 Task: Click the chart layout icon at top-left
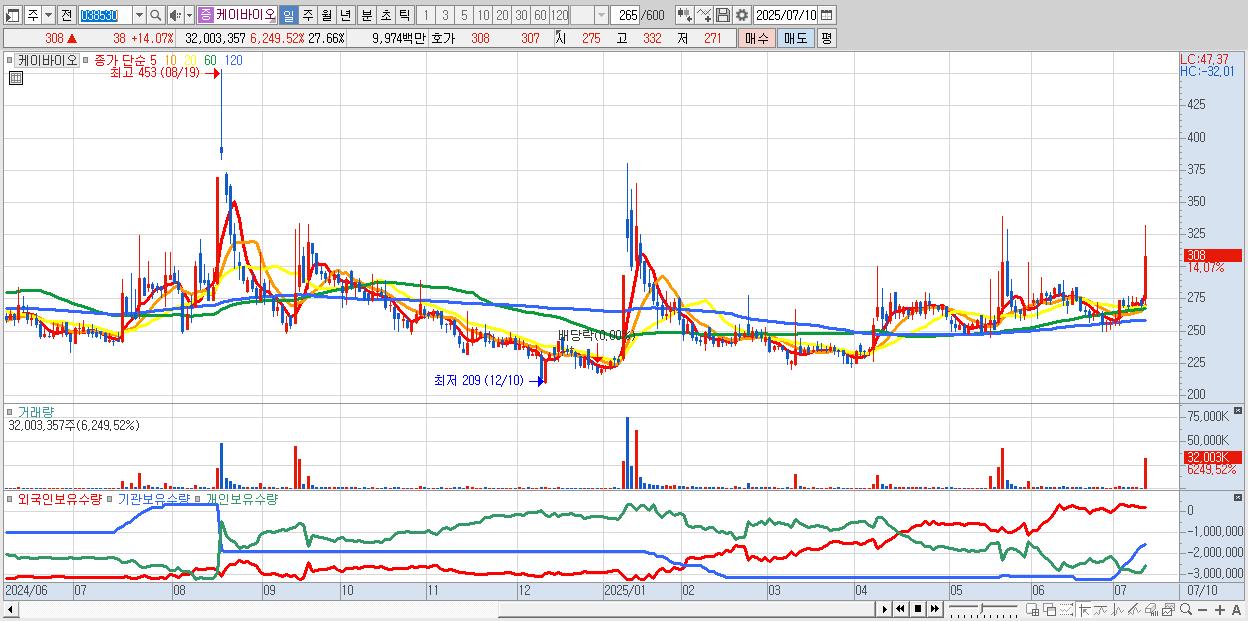tap(13, 15)
